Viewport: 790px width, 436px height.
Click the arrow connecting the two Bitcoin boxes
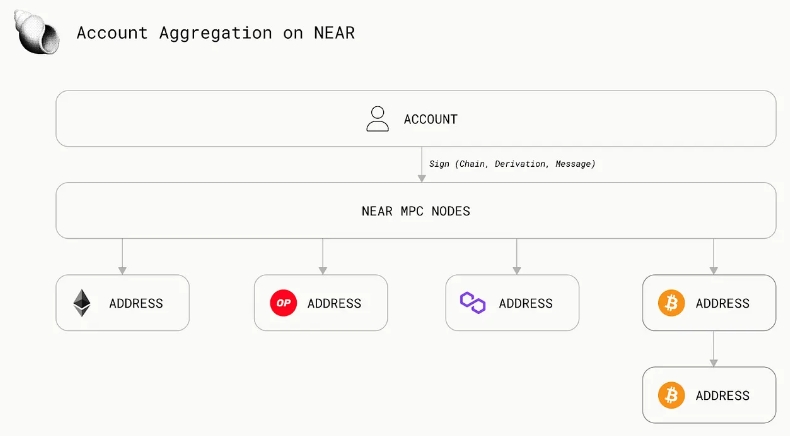pos(713,349)
